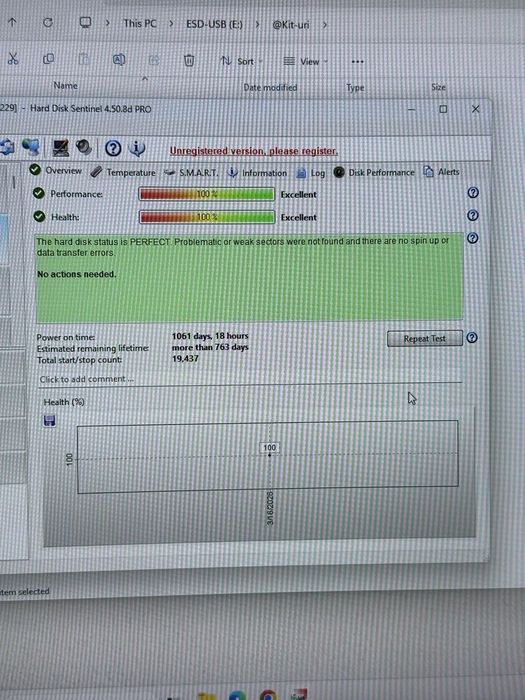The height and width of the screenshot is (700, 525).
Task: Click the PC monitor icon in address bar
Action: click(85, 23)
